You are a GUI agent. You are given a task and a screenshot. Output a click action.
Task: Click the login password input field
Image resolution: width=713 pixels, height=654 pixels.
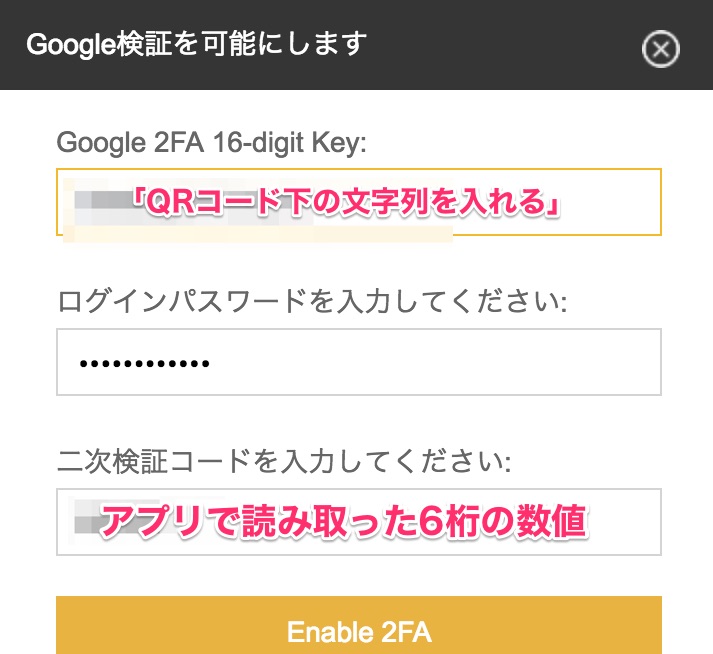358,362
